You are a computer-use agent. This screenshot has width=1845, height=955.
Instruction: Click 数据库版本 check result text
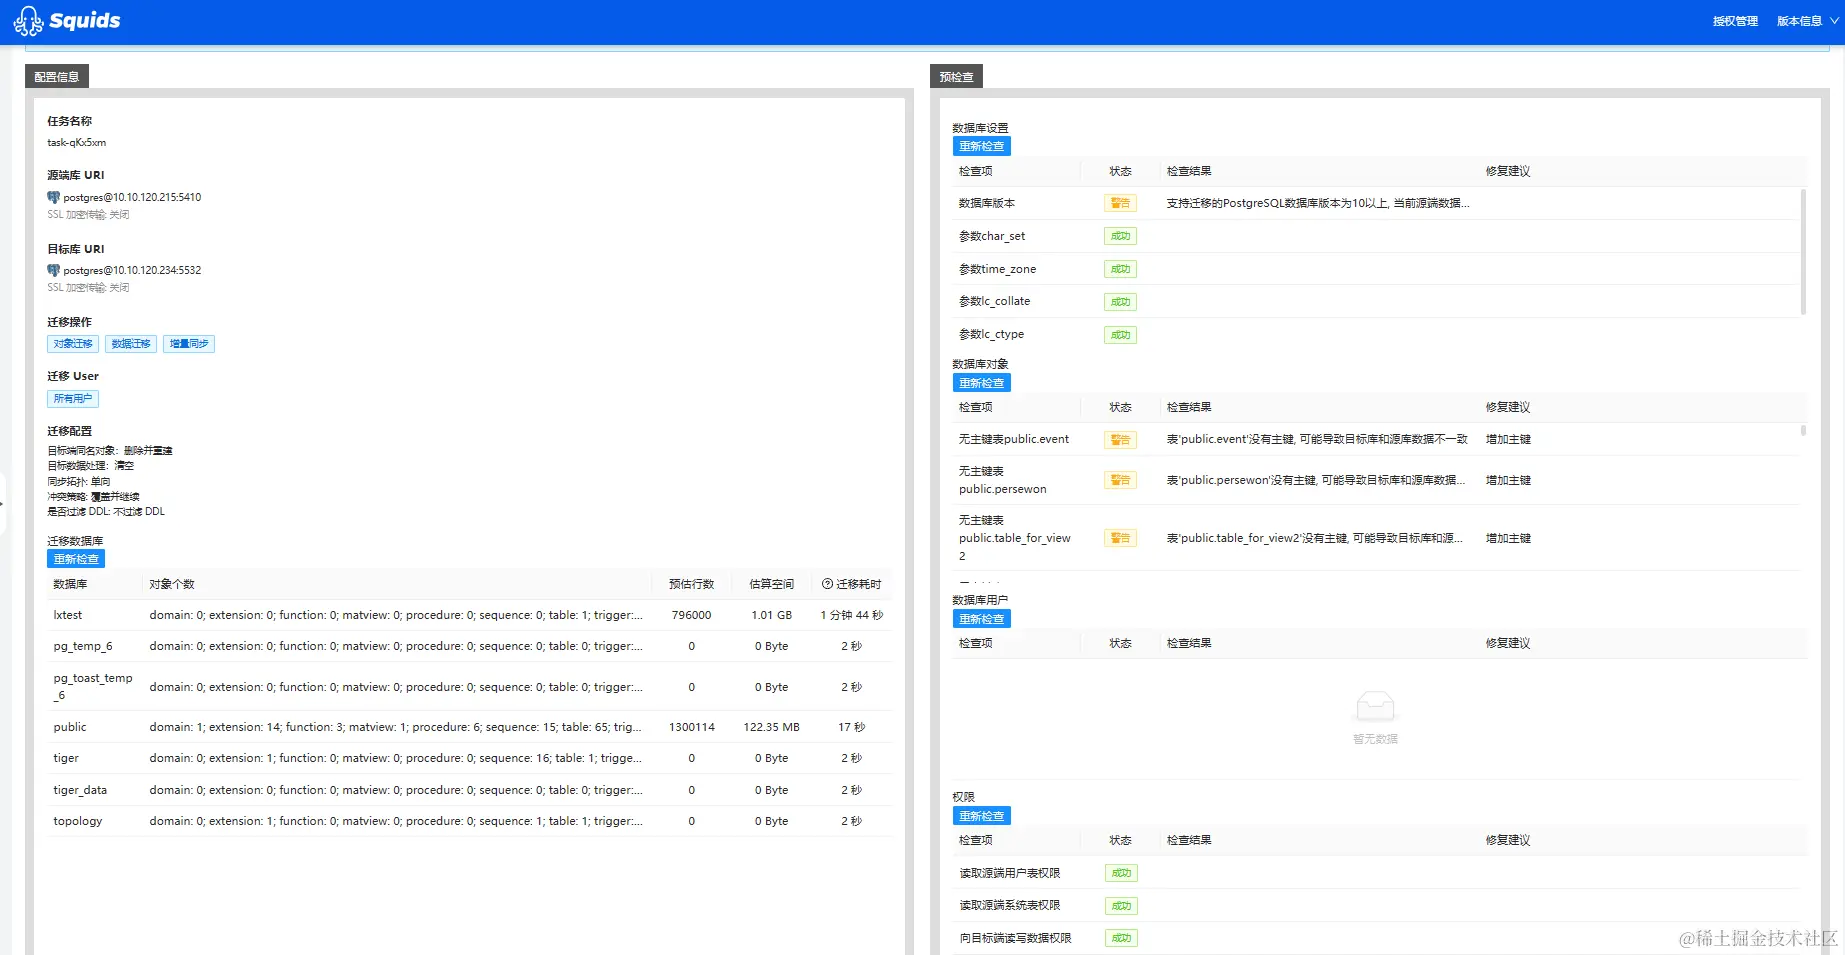(1318, 203)
